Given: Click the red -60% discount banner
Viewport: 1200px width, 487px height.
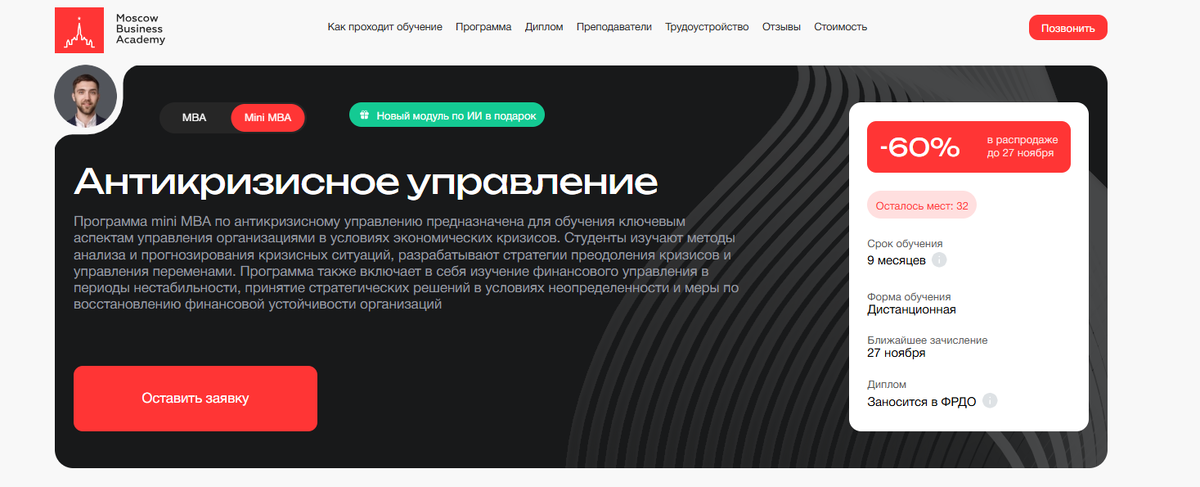Looking at the screenshot, I should pos(968,147).
